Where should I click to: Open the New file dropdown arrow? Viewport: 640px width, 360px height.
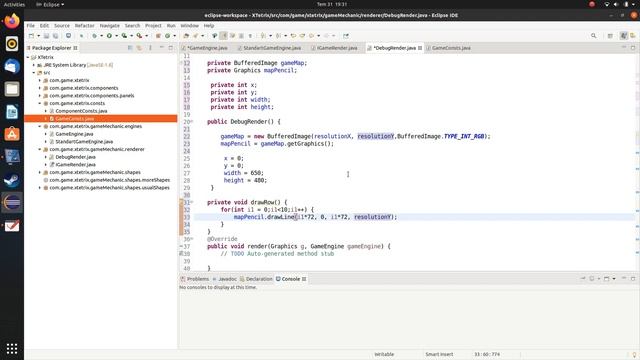38,36
